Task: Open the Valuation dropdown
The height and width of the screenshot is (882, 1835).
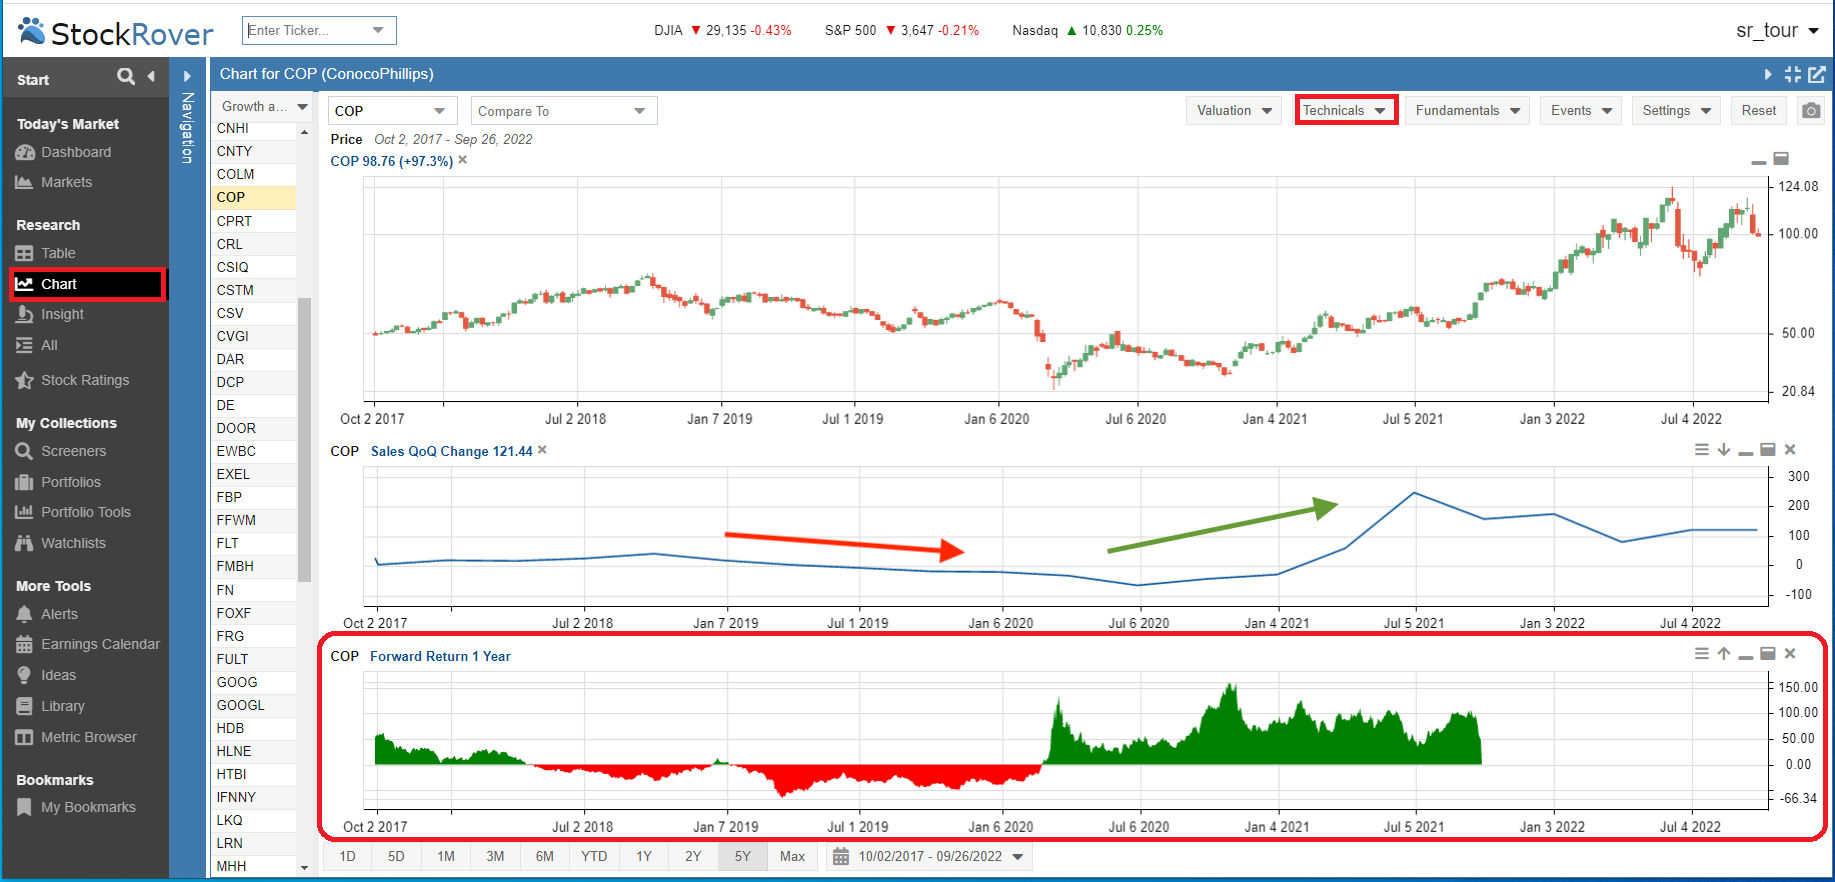Action: tap(1234, 110)
